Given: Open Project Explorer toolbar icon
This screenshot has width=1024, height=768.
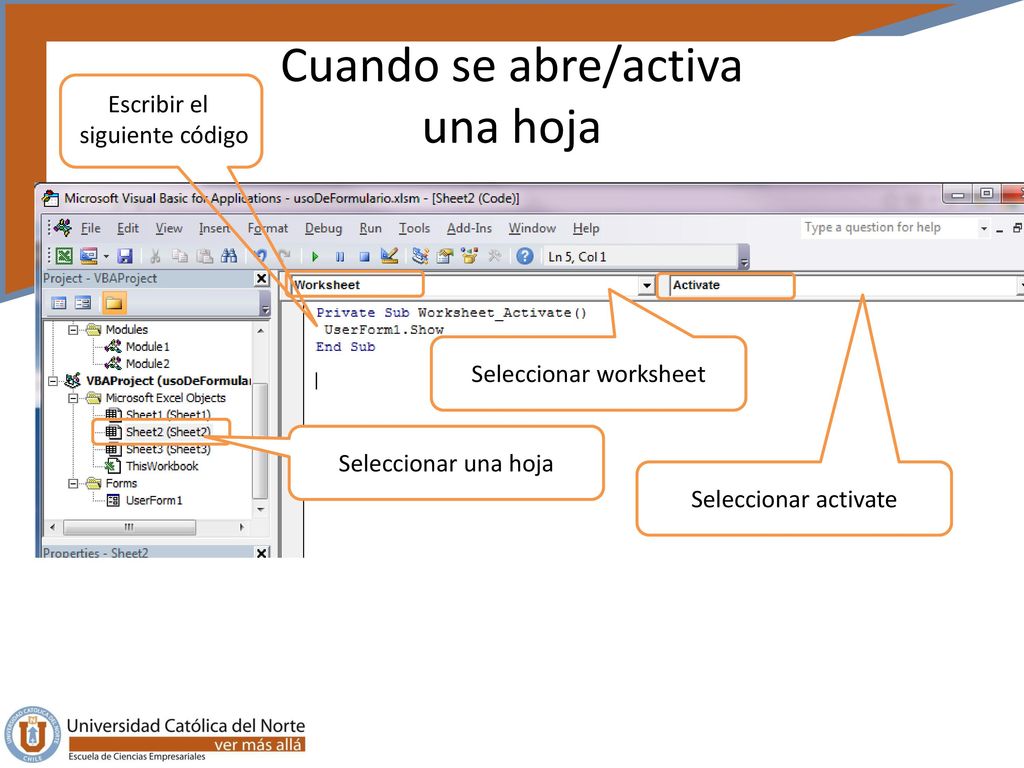Looking at the screenshot, I should (420, 256).
